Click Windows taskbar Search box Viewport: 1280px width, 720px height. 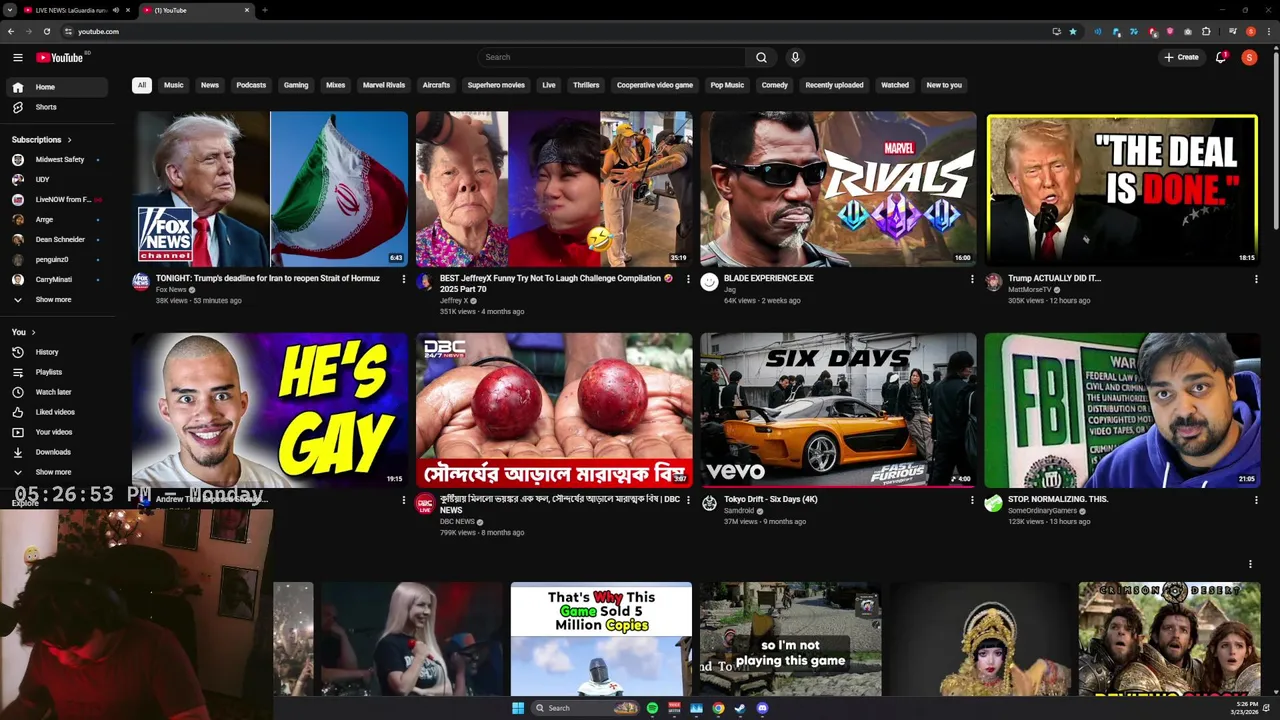pos(585,708)
